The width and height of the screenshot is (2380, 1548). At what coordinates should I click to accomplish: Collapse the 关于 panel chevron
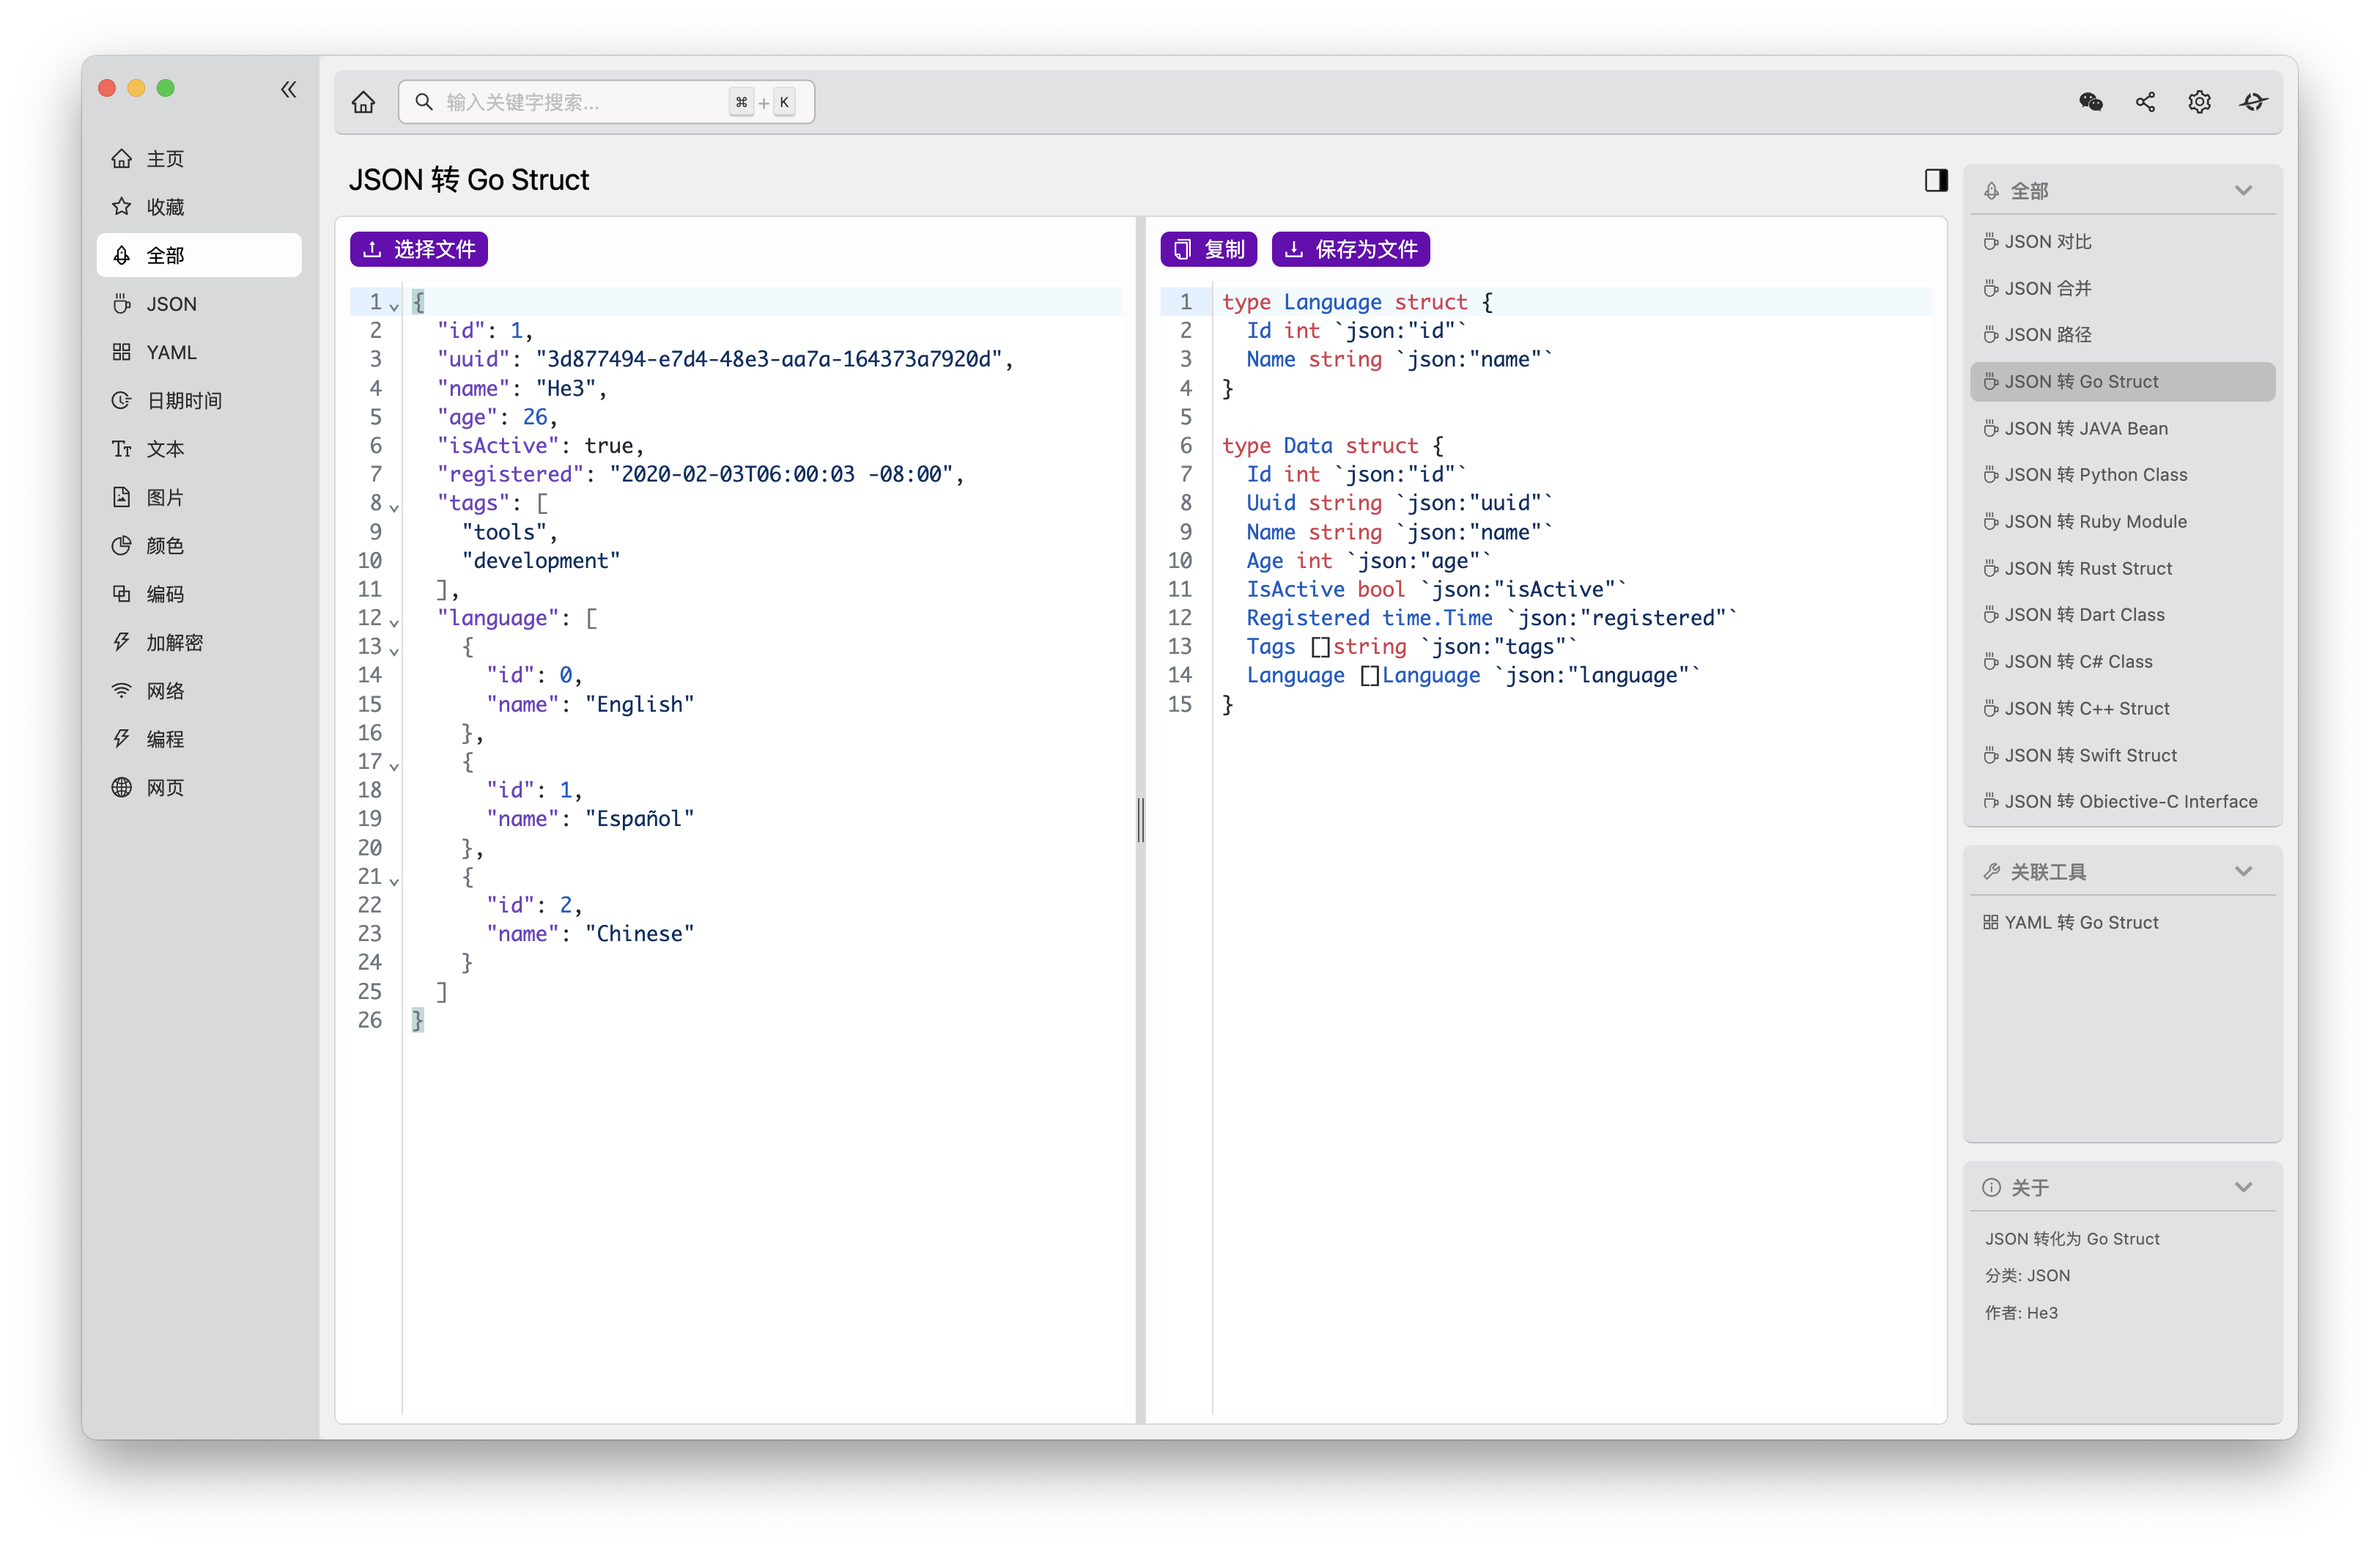(x=2243, y=1188)
